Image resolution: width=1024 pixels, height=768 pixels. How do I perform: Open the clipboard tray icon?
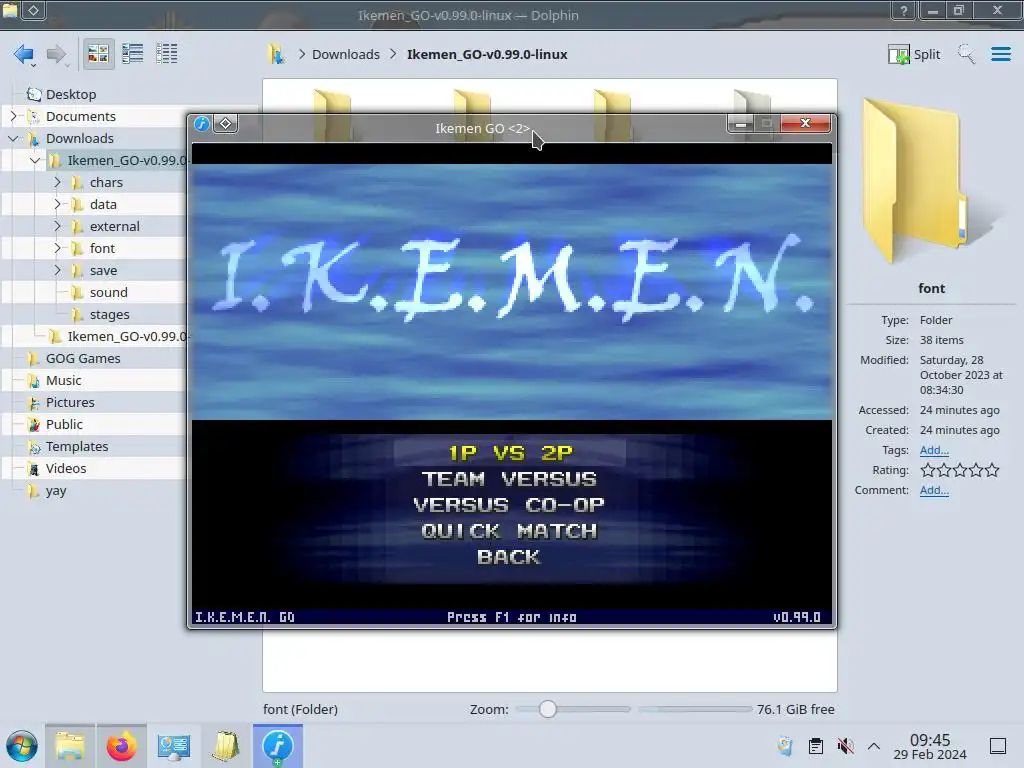tap(816, 746)
